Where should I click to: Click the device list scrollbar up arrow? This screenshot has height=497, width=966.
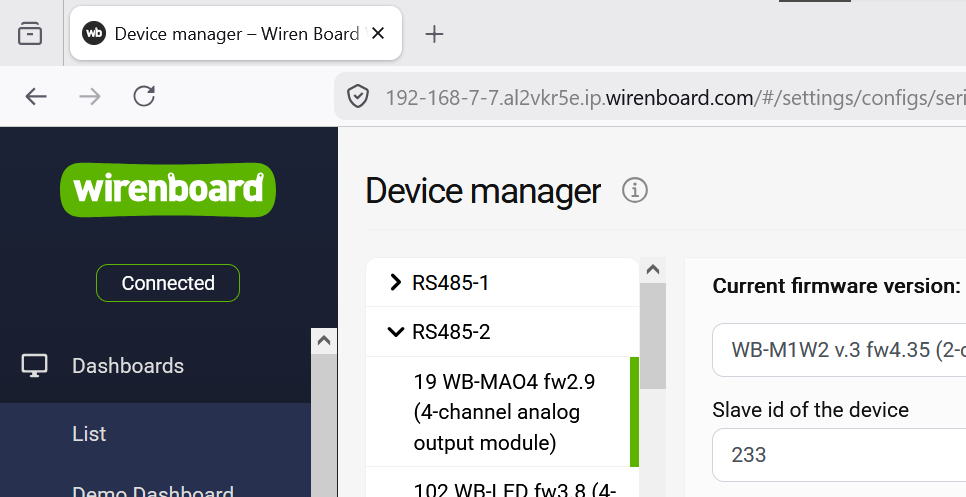(x=653, y=270)
